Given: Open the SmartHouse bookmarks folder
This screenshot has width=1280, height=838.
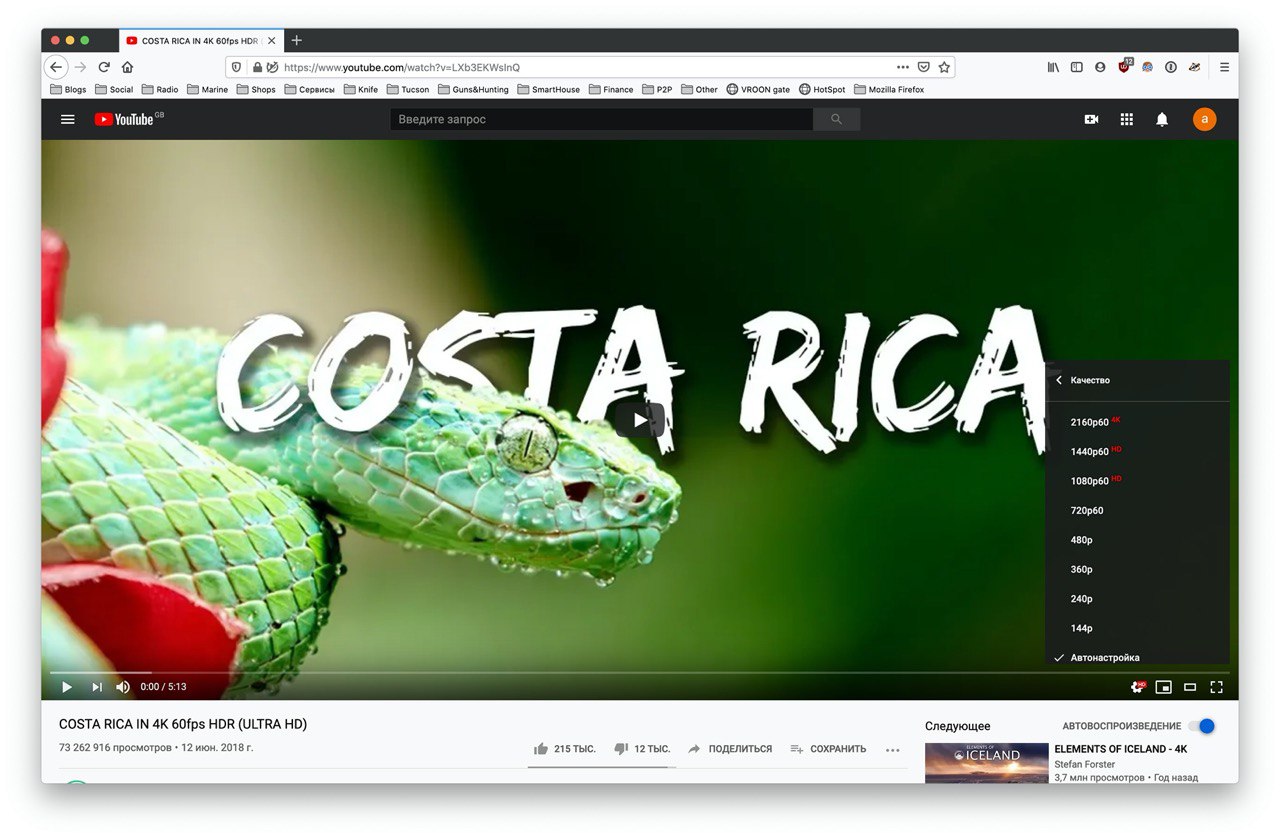Looking at the screenshot, I should tap(549, 89).
